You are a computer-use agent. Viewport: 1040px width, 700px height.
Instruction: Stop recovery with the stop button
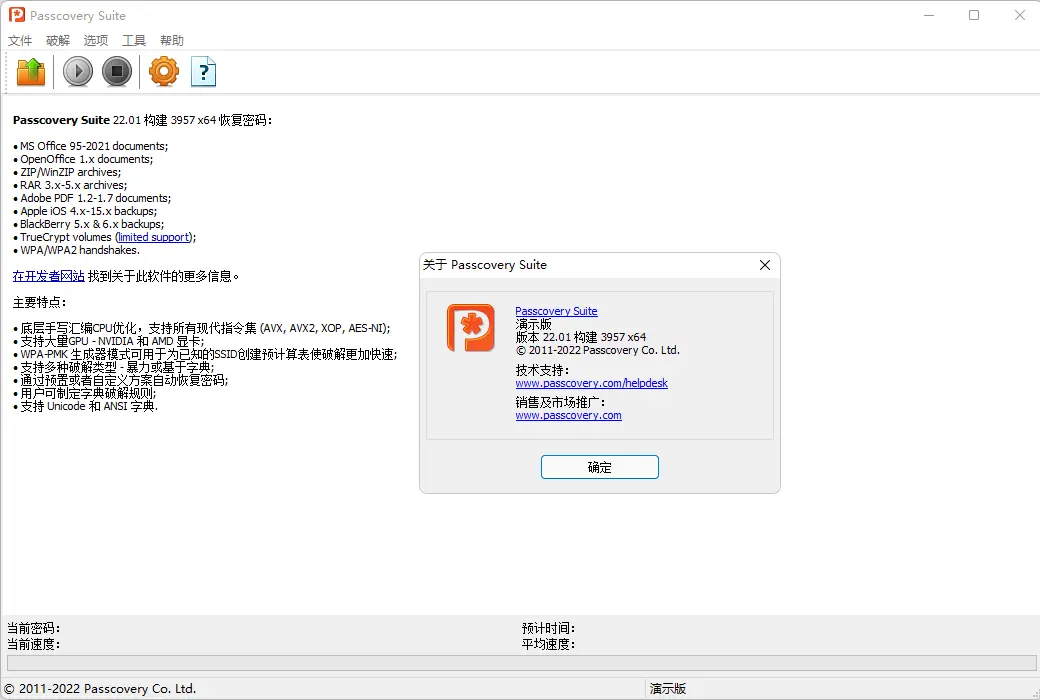pyautogui.click(x=117, y=72)
